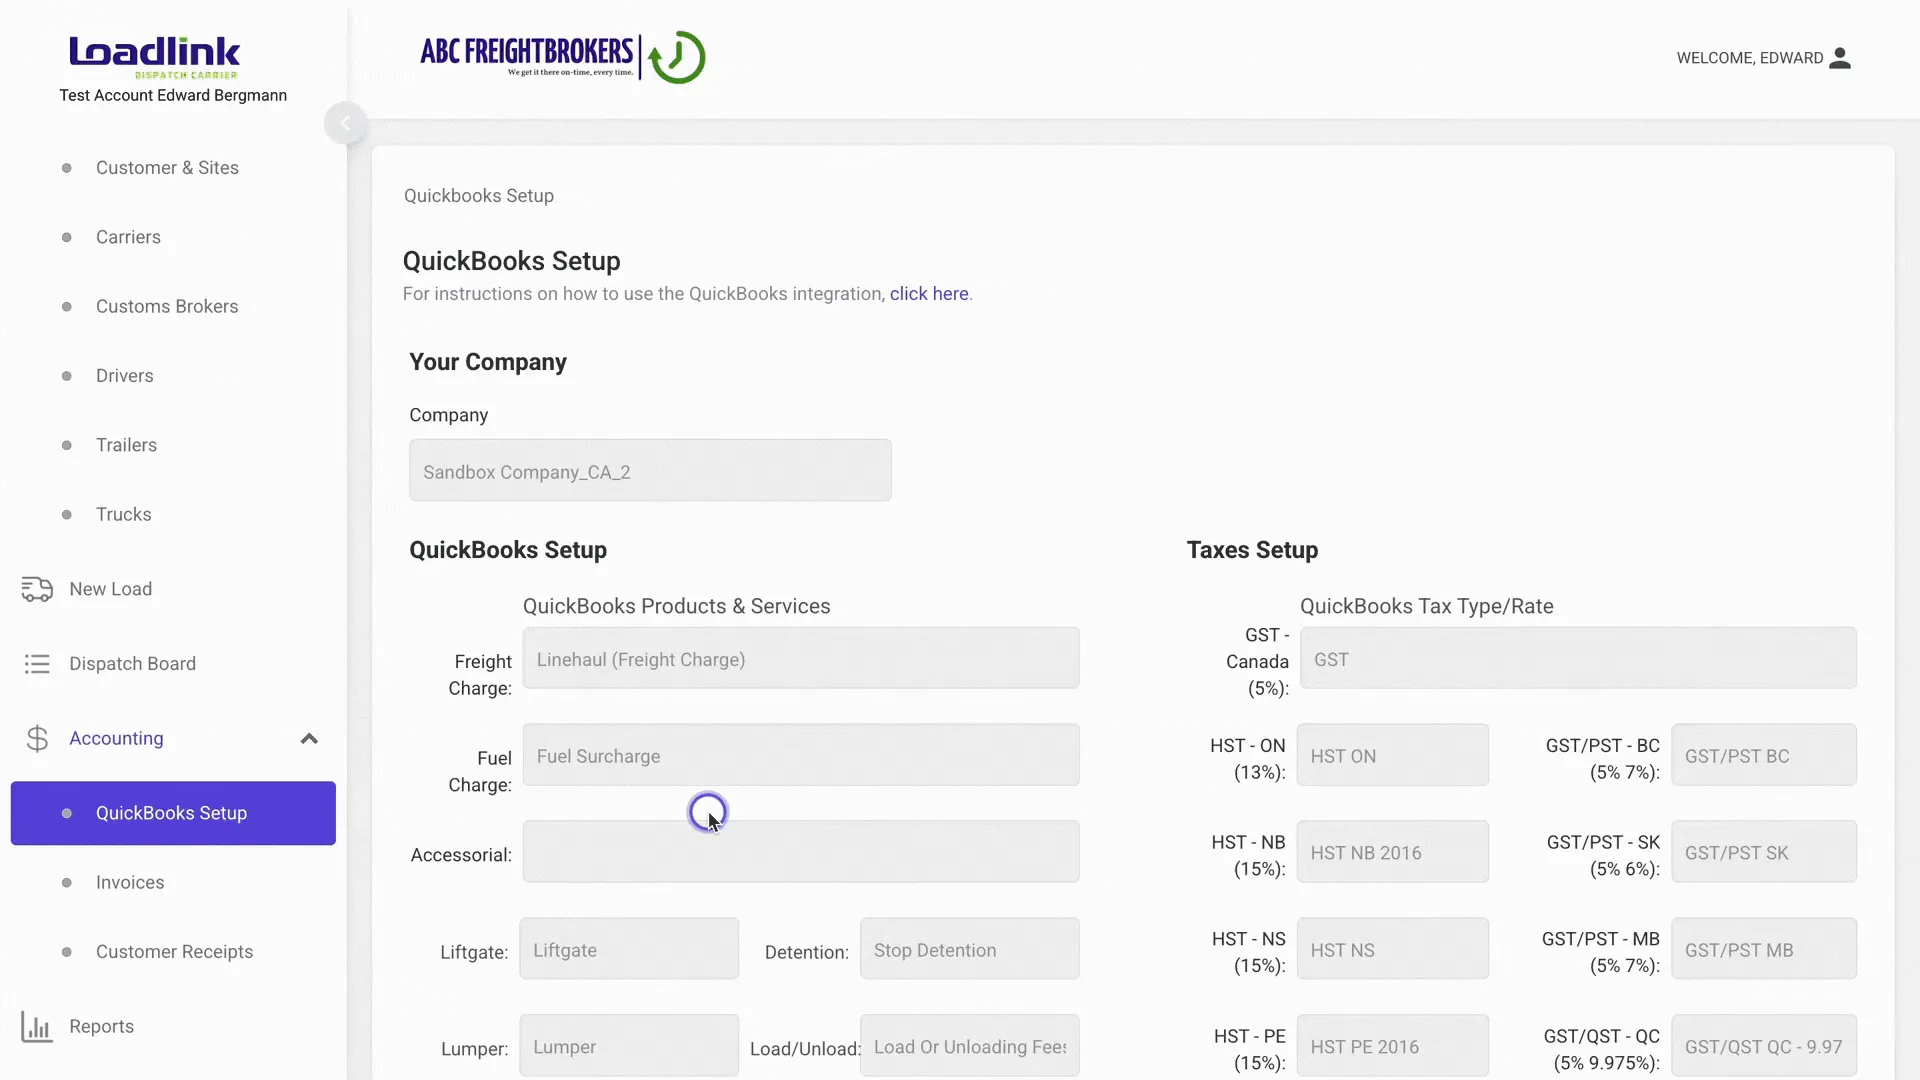Screen dimensions: 1920x1080
Task: Follow the 'click here' instructions link
Action: tap(929, 294)
